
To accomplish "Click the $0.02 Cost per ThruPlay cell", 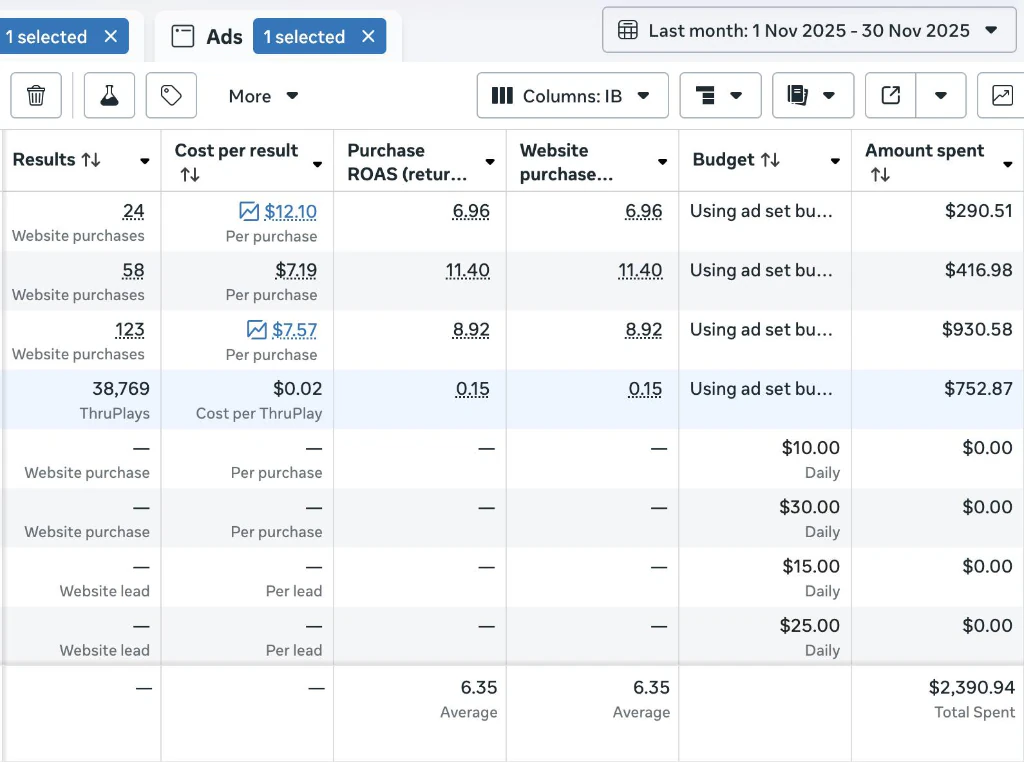I will click(248, 400).
